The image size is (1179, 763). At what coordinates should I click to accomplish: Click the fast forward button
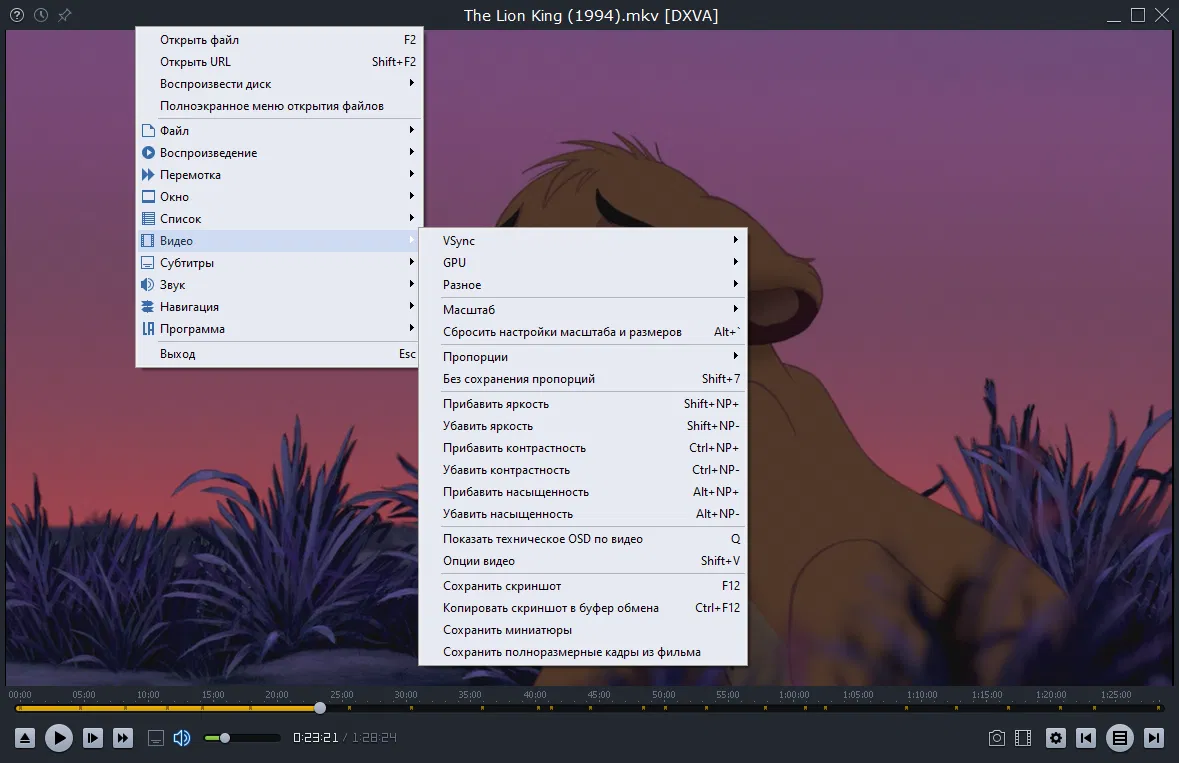tap(123, 738)
